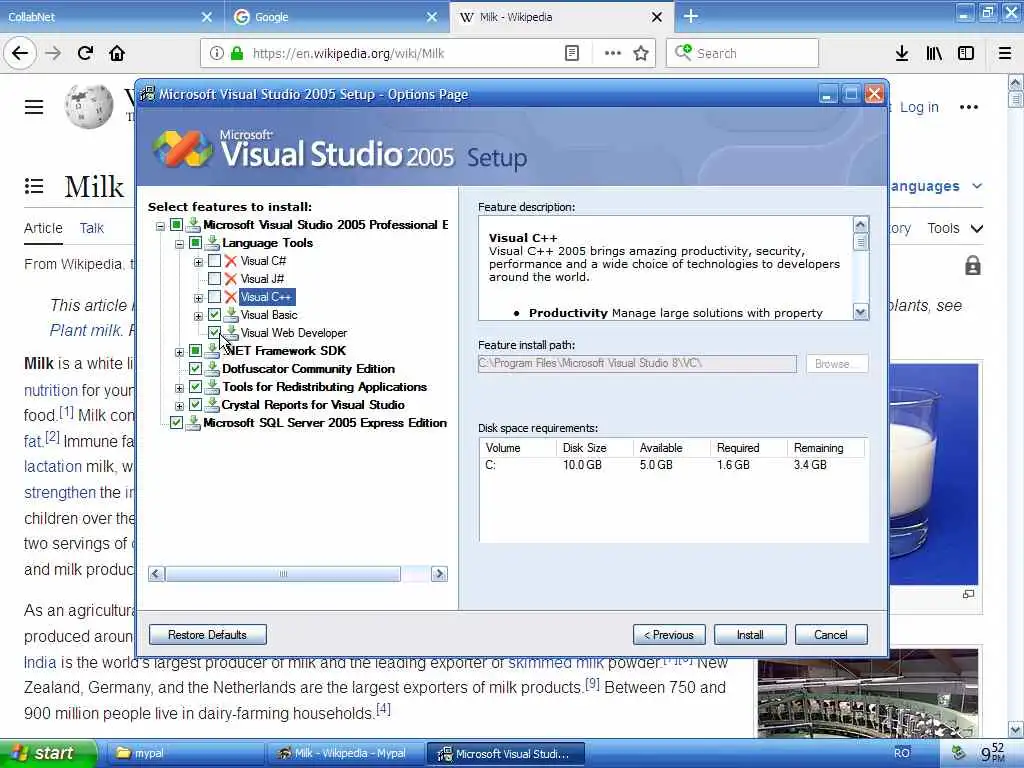1024x768 pixels.
Task: Click feature description scroll down arrow
Action: [861, 312]
